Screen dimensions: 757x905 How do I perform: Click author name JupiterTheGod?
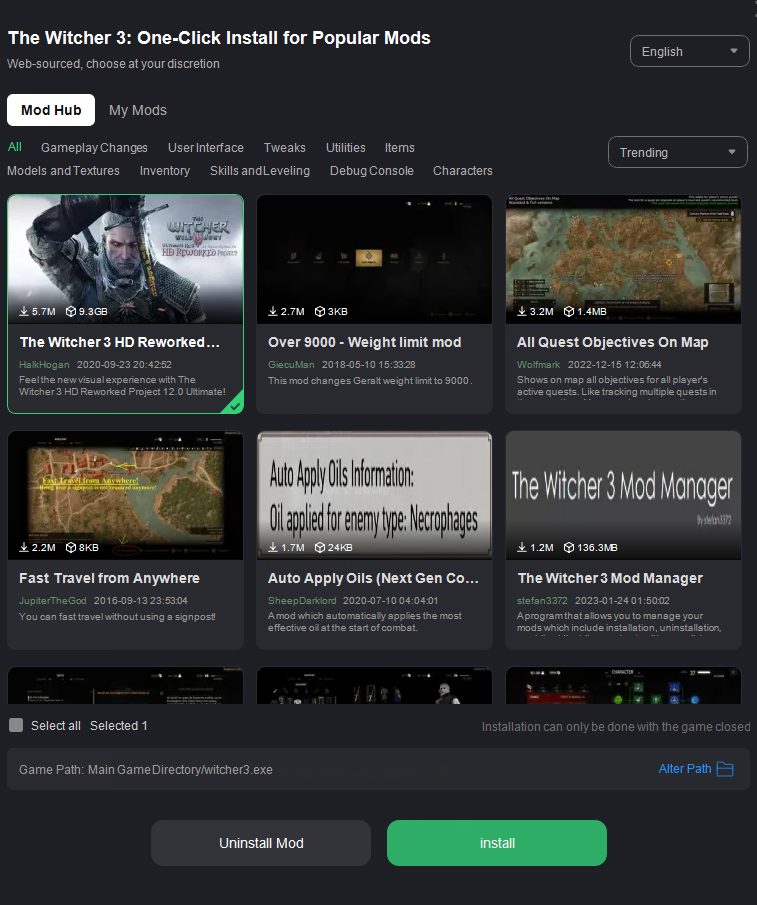pyautogui.click(x=53, y=601)
